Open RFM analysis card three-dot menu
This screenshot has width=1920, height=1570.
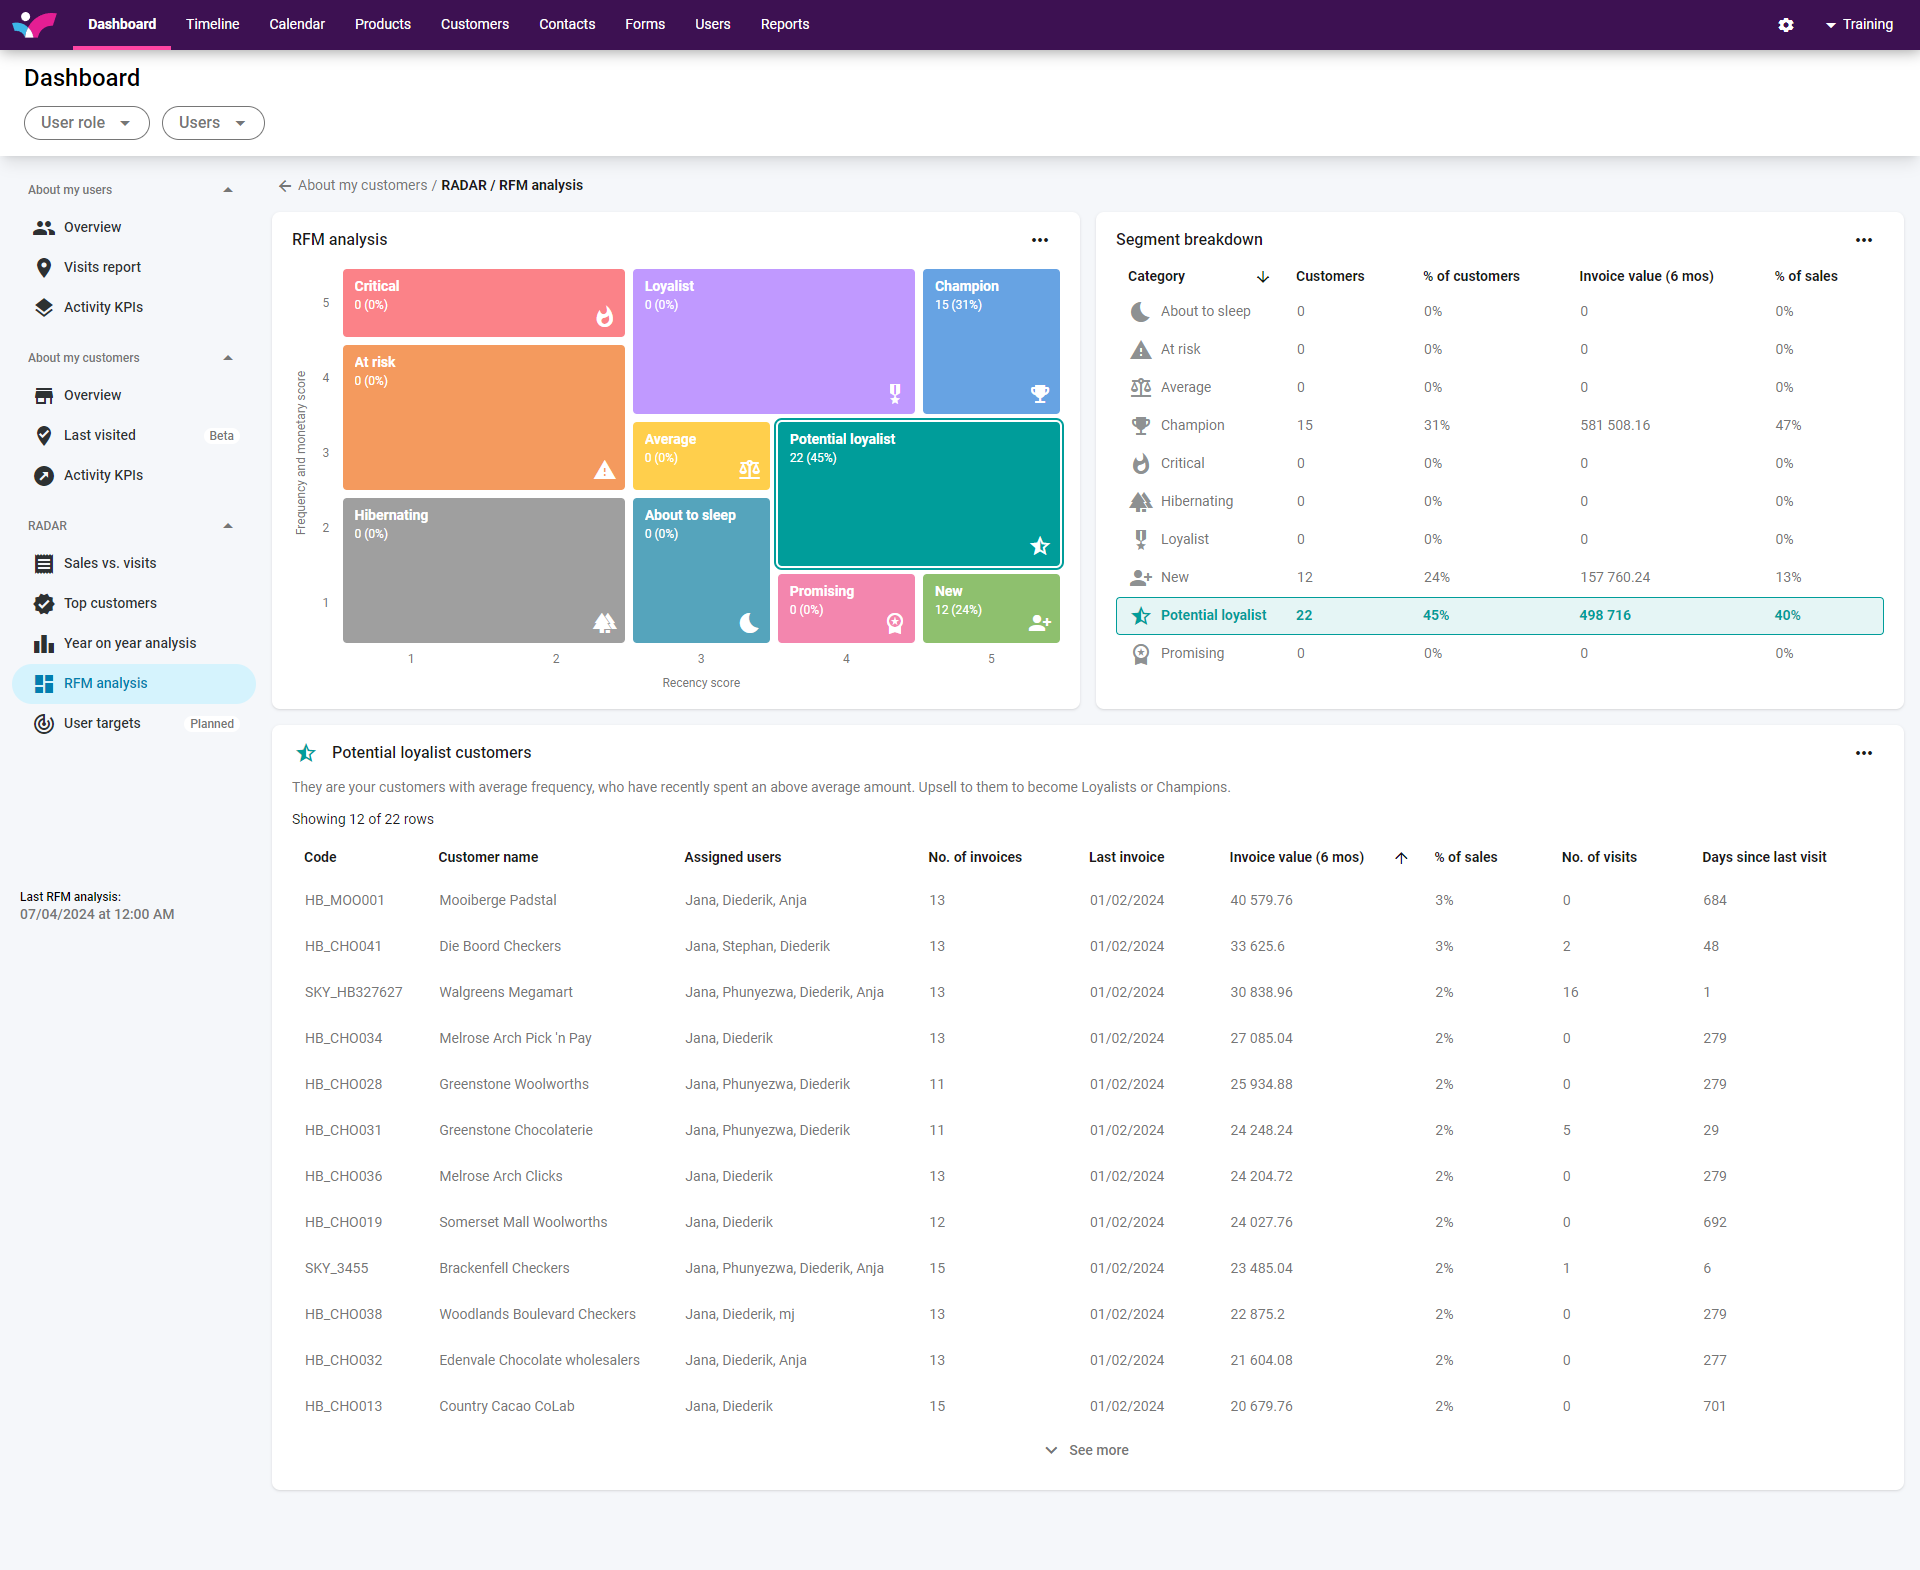point(1040,240)
